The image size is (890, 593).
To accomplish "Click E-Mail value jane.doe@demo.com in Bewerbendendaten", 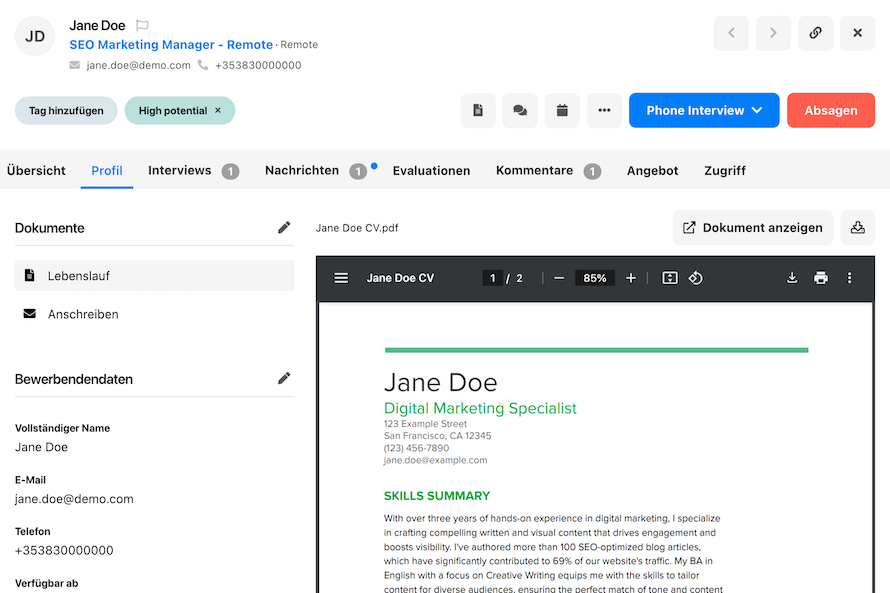I will coord(74,499).
